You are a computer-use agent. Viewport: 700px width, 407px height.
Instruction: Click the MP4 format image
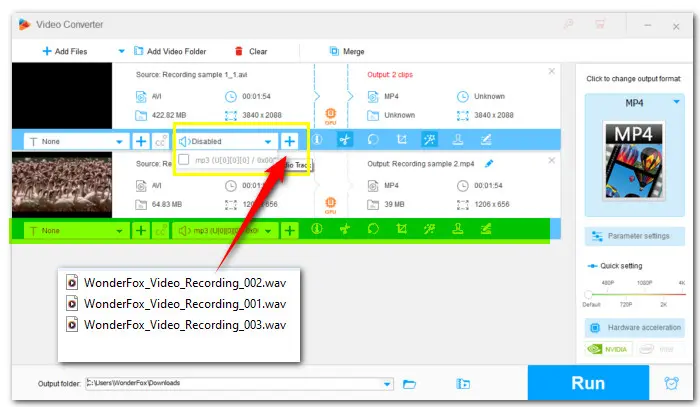coord(634,161)
